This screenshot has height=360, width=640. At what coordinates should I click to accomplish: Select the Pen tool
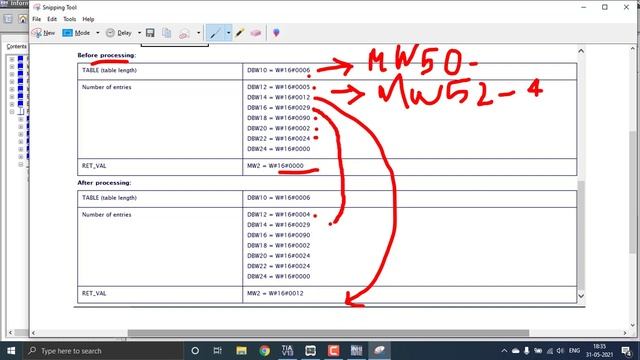click(x=215, y=33)
